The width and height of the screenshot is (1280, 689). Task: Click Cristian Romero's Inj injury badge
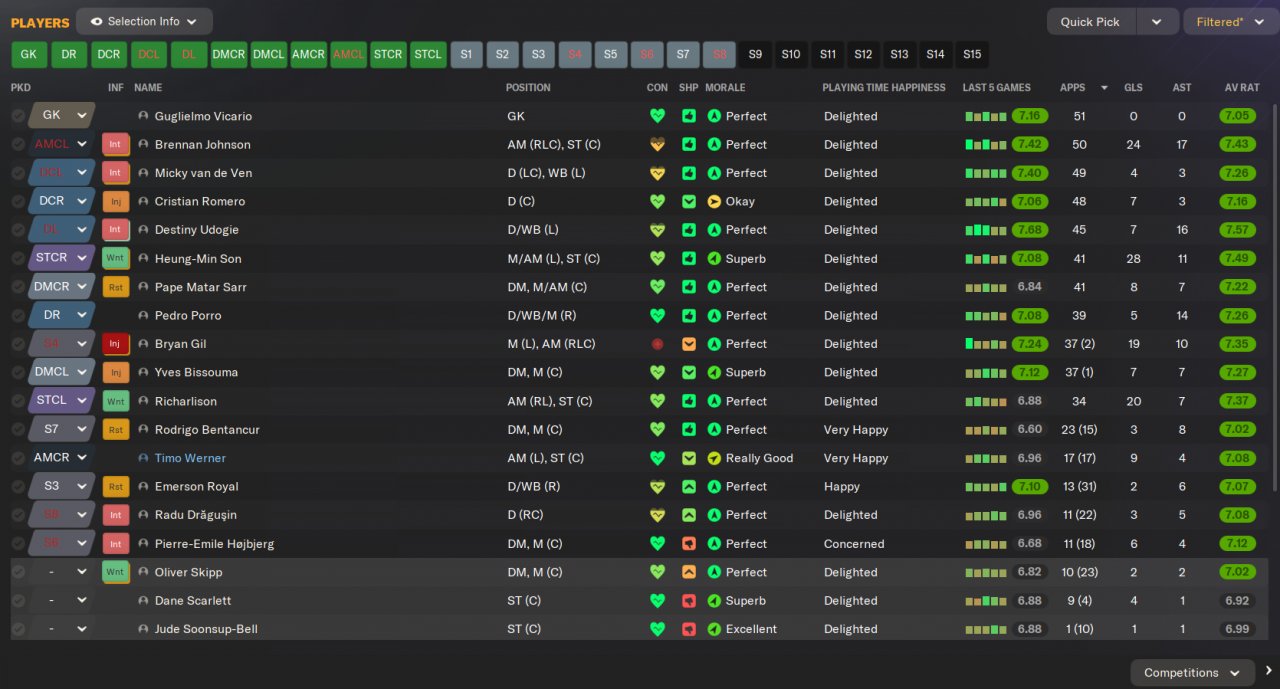coord(116,202)
